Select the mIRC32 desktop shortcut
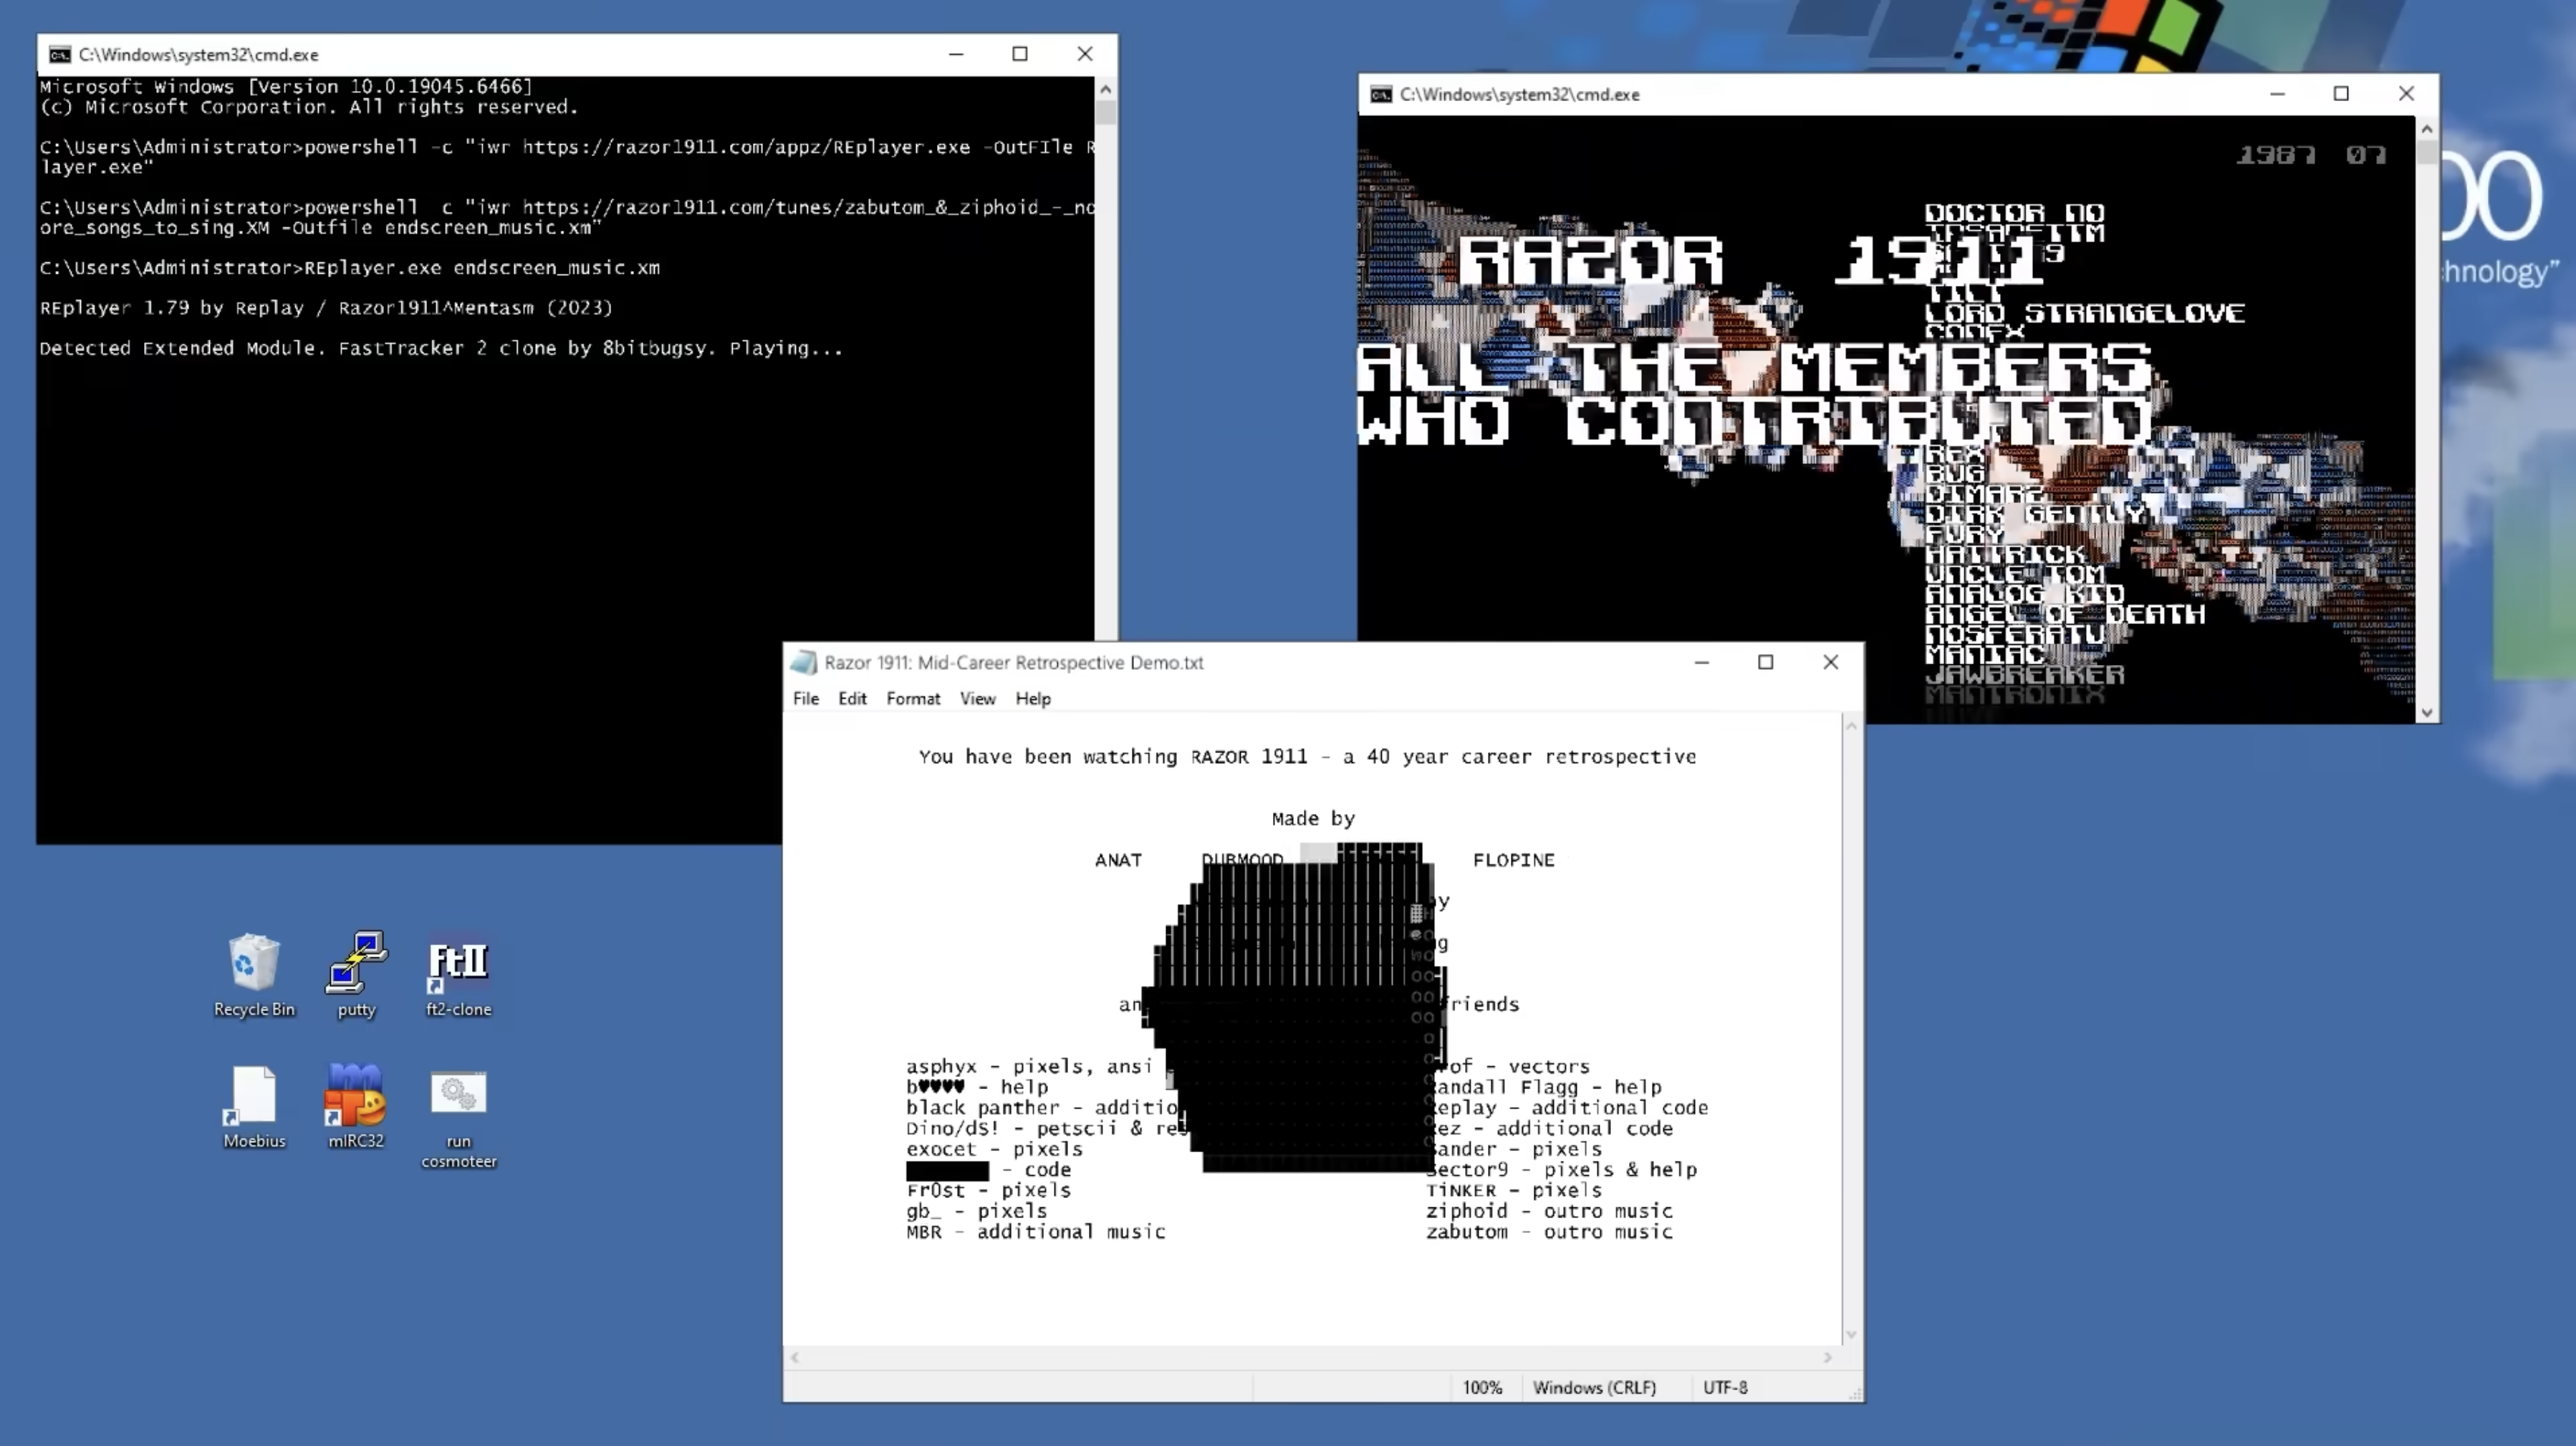 coord(356,1107)
